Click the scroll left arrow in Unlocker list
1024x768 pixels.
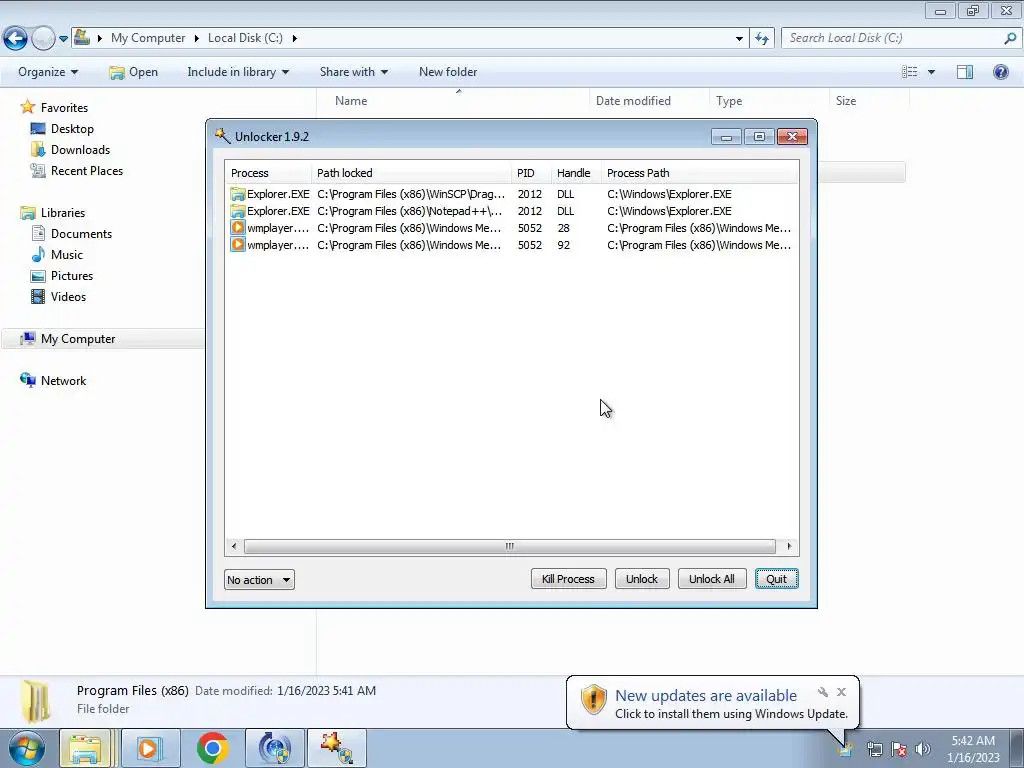click(x=234, y=546)
